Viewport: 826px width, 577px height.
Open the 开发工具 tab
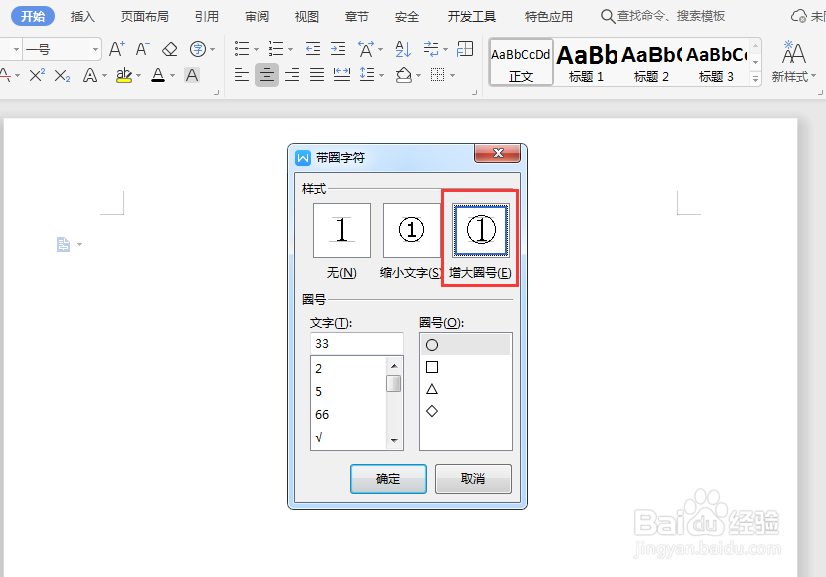472,16
